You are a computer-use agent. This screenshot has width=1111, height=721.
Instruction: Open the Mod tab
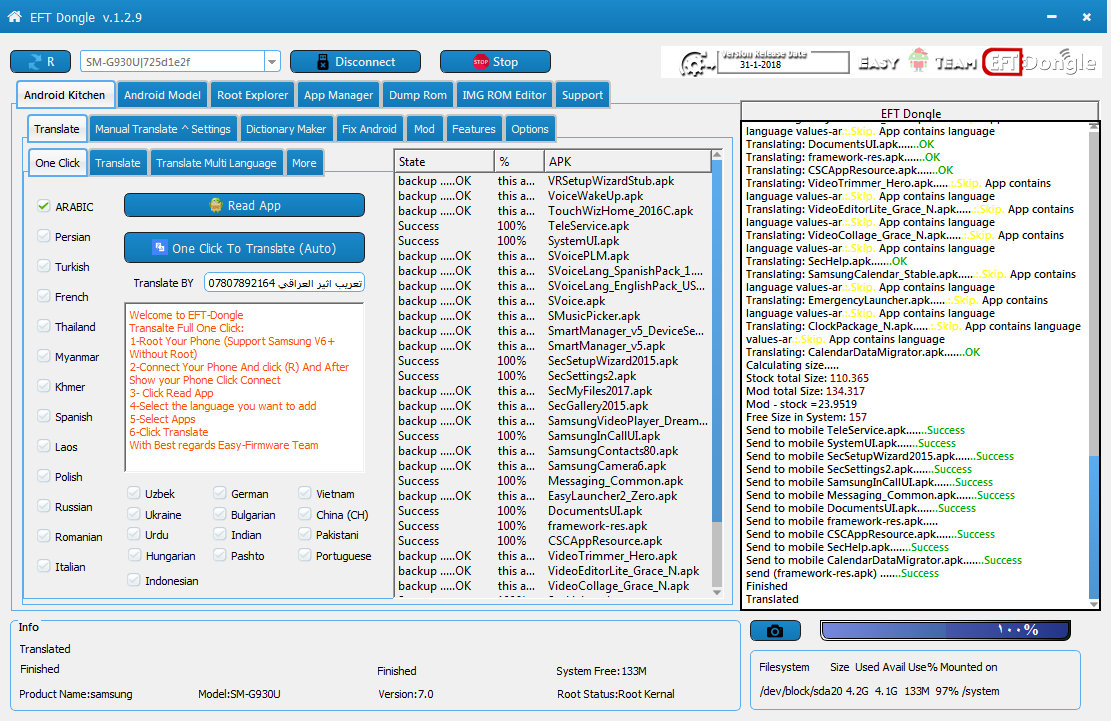click(424, 129)
